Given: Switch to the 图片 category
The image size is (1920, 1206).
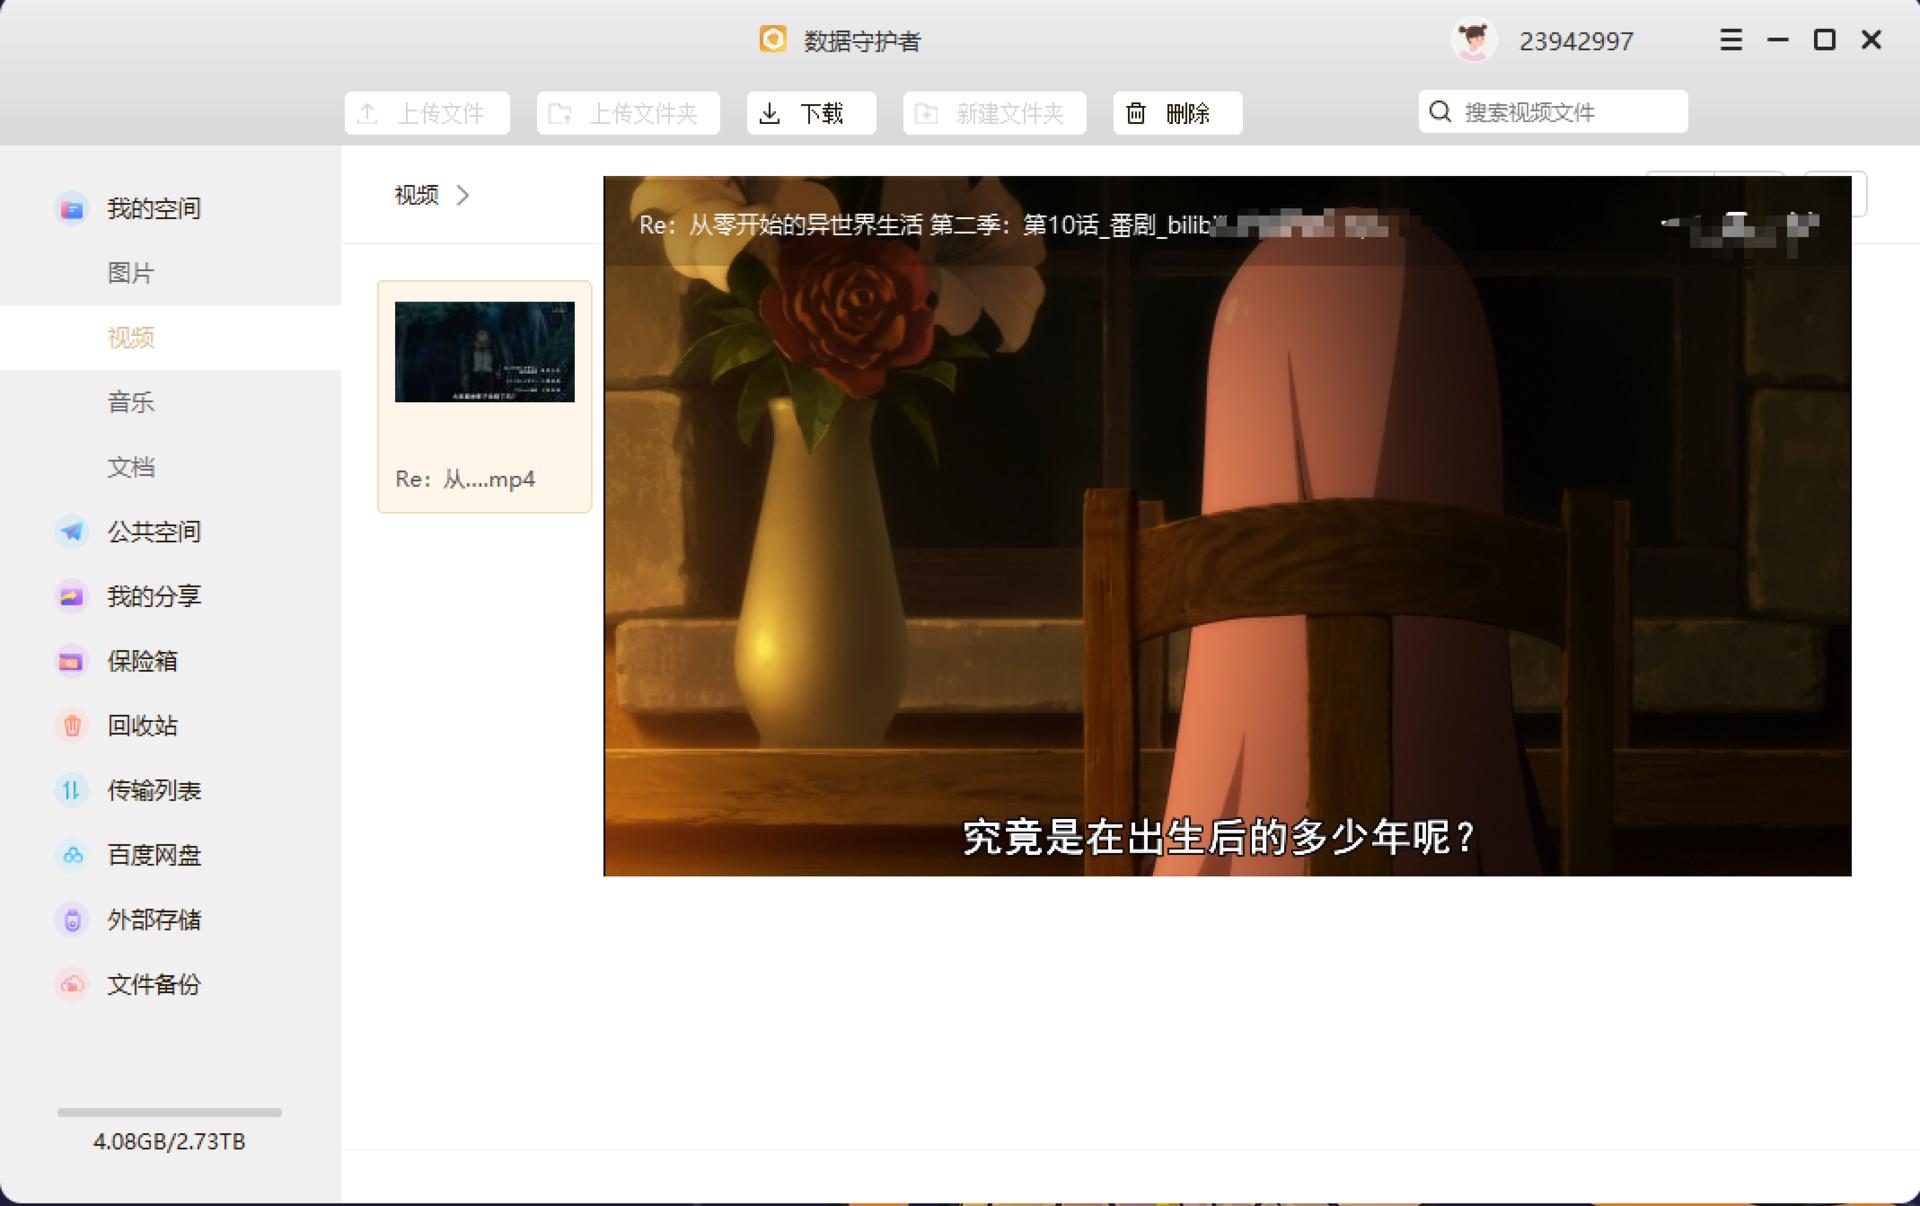Looking at the screenshot, I should click(x=131, y=273).
